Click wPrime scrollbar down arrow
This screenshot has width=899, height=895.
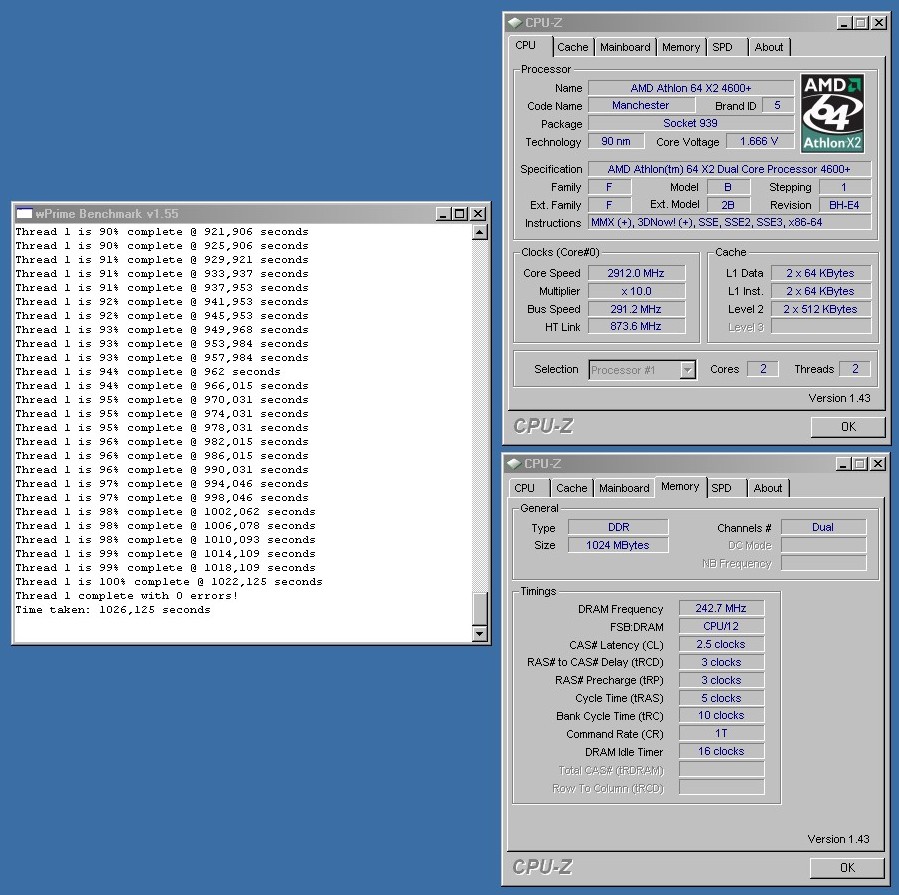(x=480, y=634)
